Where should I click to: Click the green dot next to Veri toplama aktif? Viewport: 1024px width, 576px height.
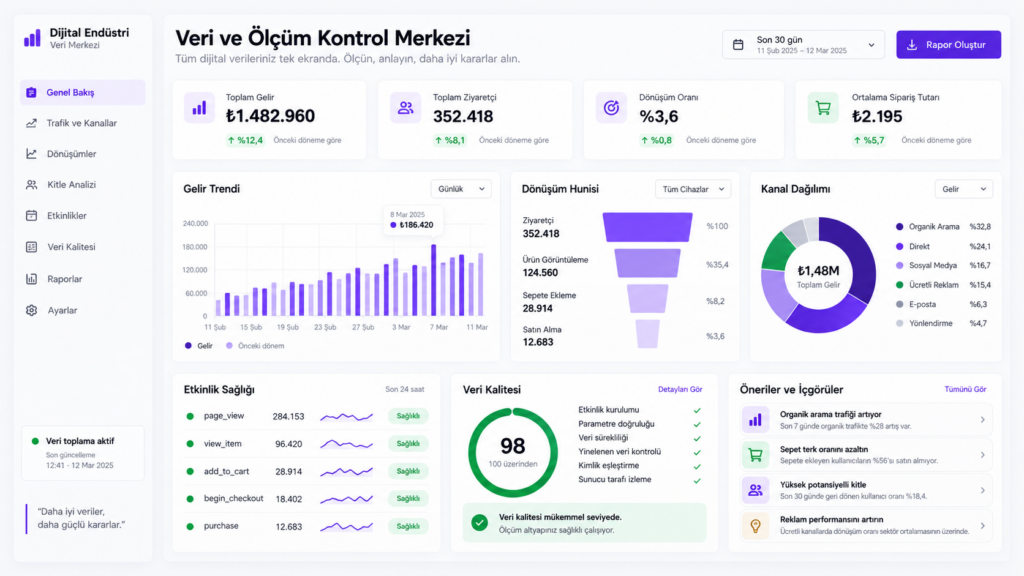point(35,441)
